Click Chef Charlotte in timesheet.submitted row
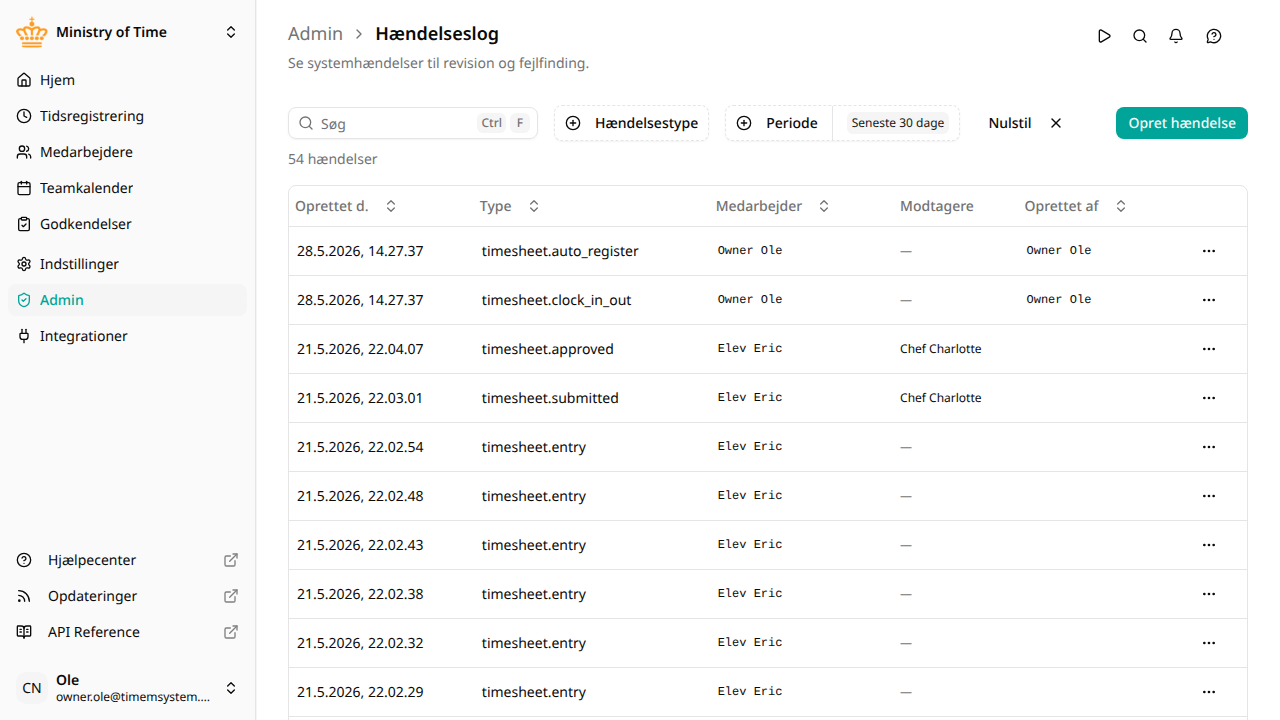This screenshot has width=1280, height=720. pos(941,398)
